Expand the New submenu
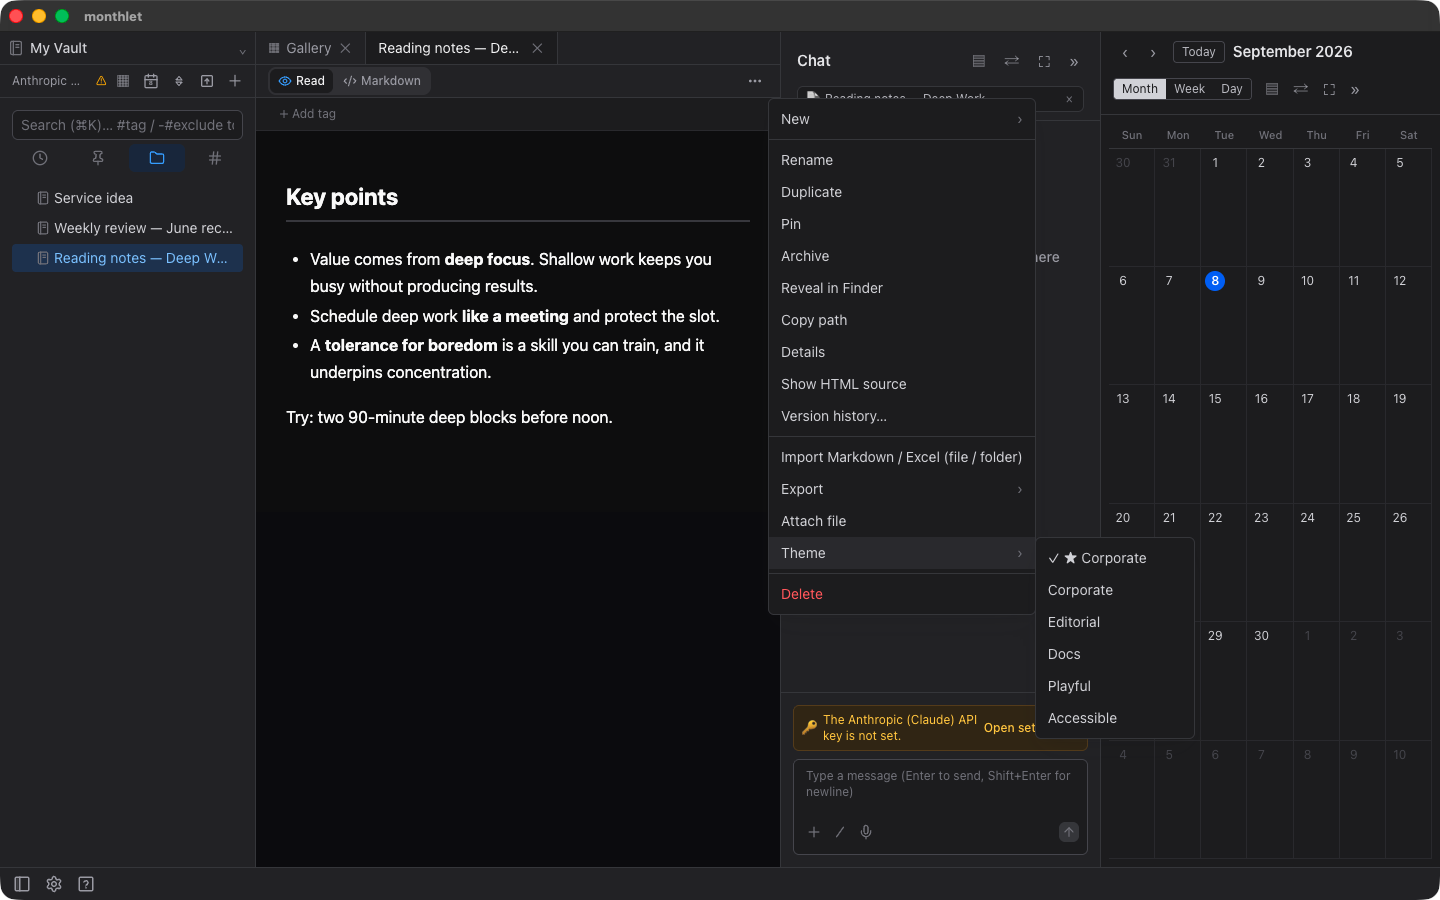This screenshot has width=1440, height=900. [901, 119]
